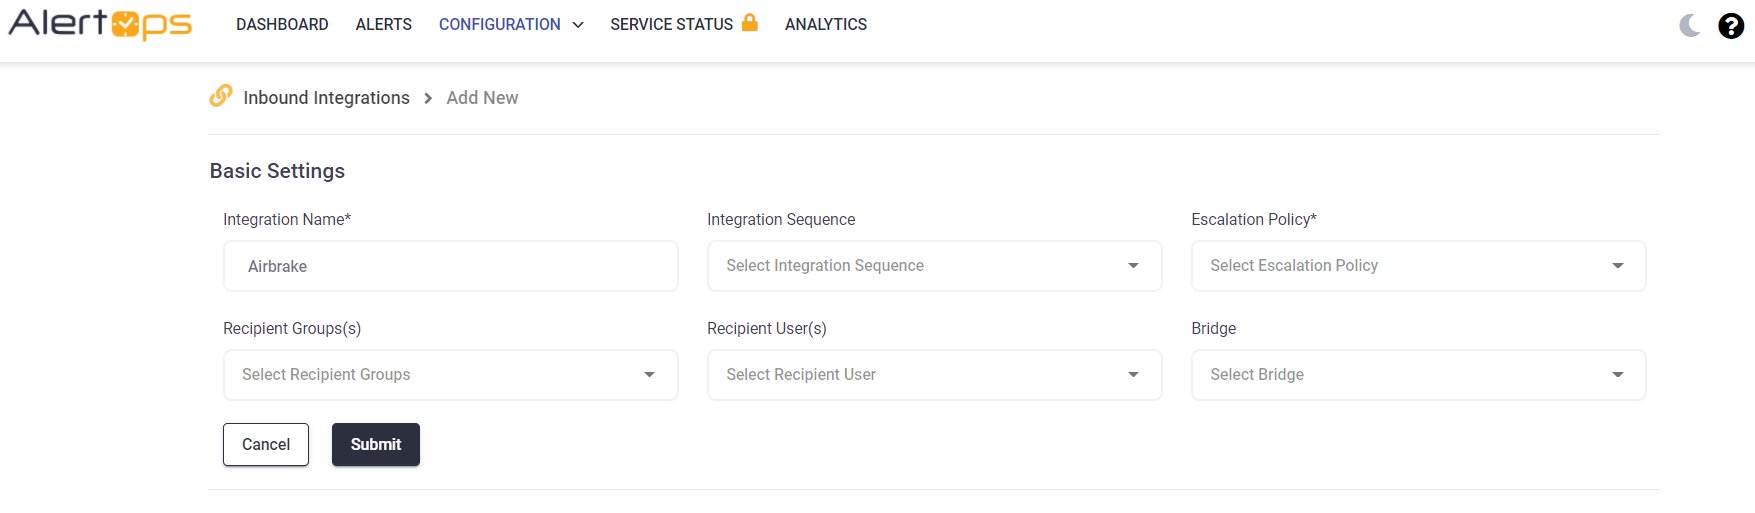Expand the Configuration menu

pos(510,24)
